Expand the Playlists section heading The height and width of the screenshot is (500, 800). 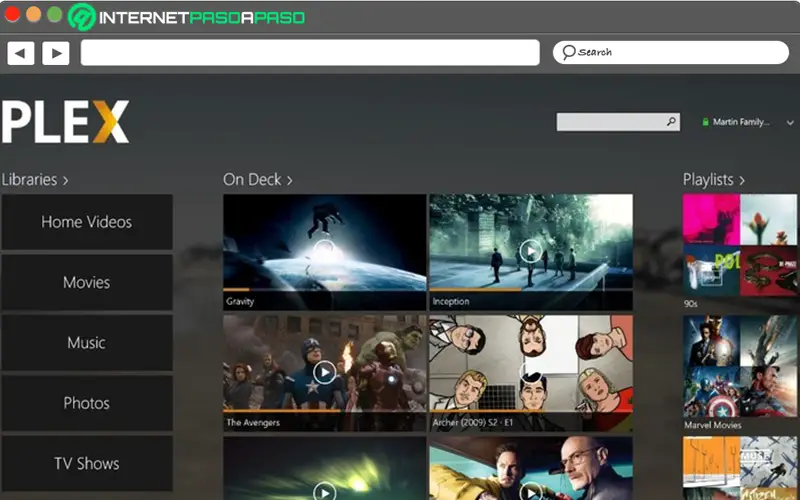(x=714, y=180)
